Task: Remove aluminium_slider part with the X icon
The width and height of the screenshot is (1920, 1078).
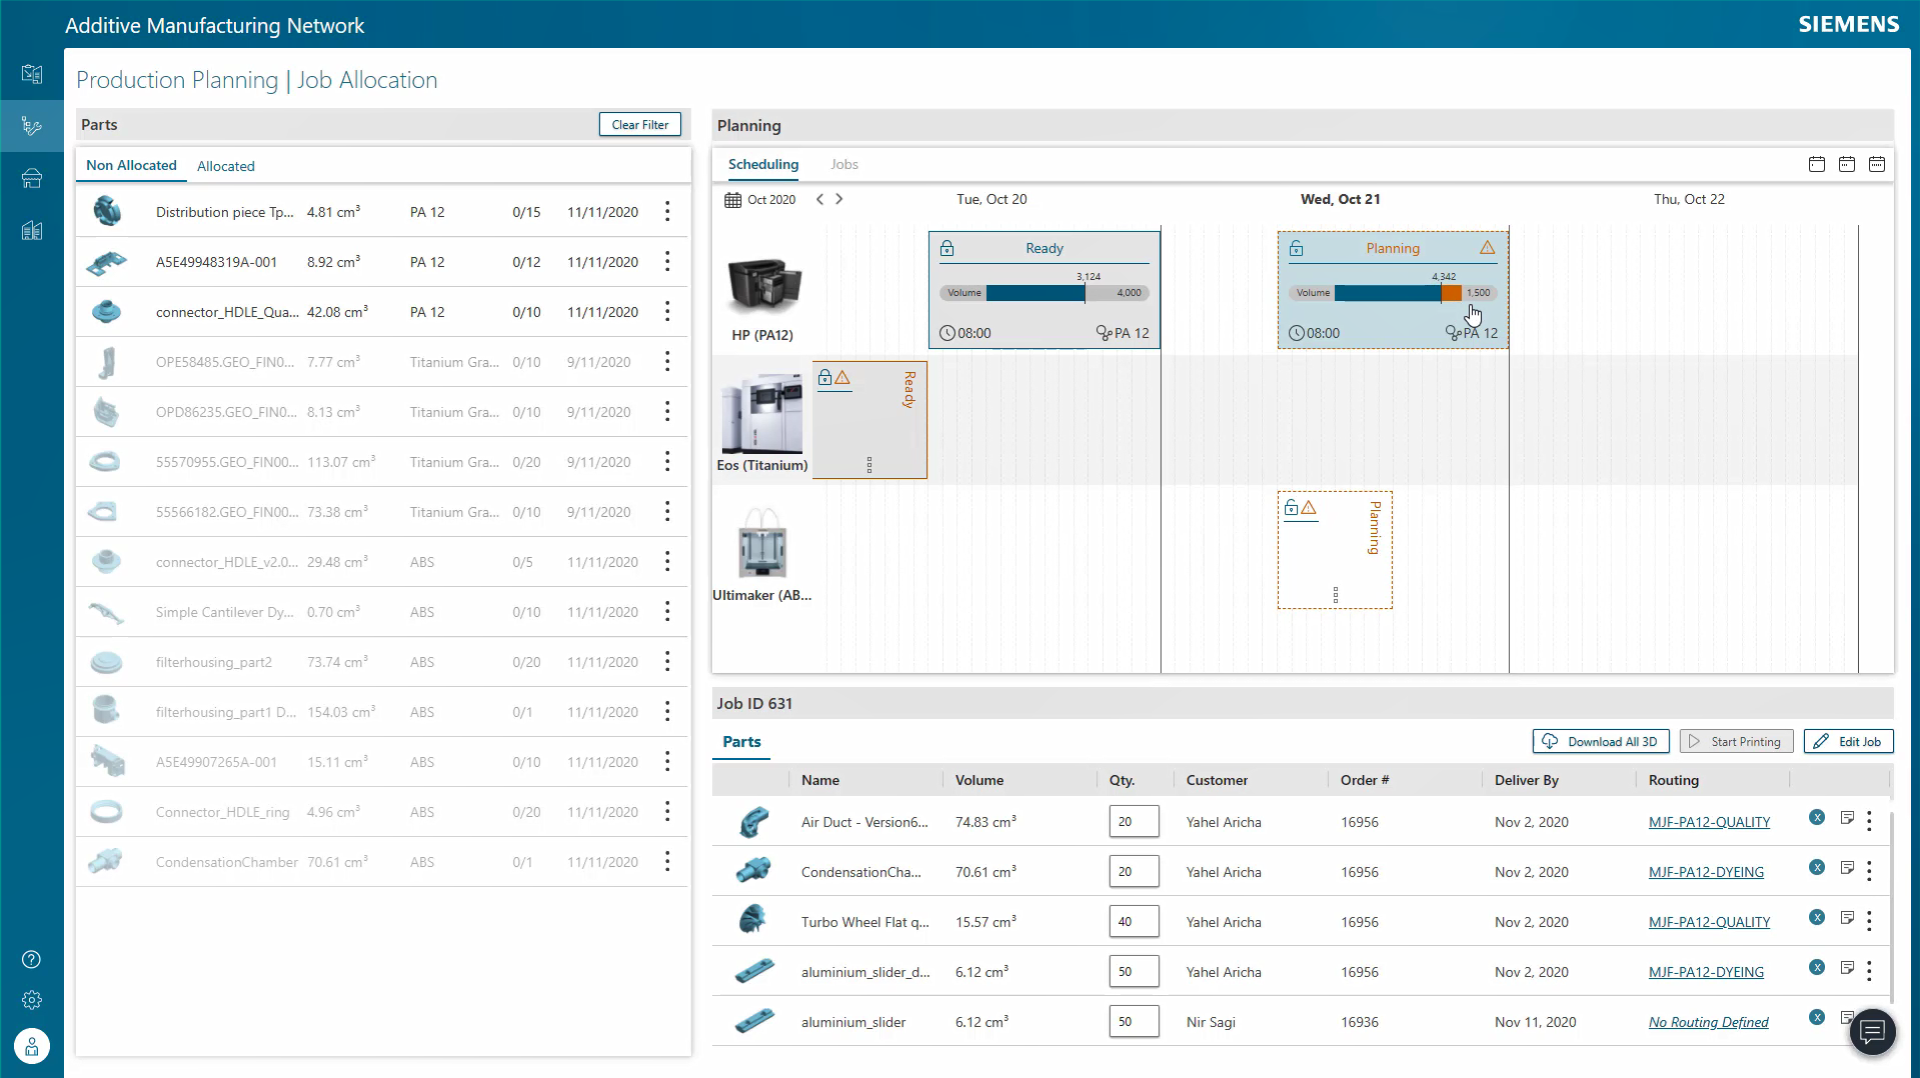Action: pyautogui.click(x=1816, y=1018)
